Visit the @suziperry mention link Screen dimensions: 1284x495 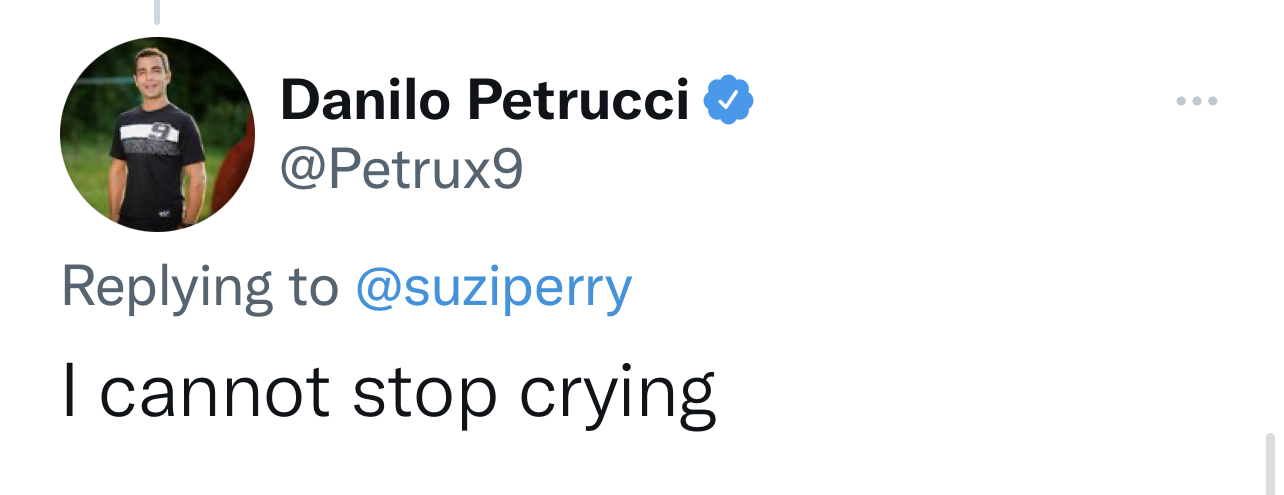pos(494,287)
